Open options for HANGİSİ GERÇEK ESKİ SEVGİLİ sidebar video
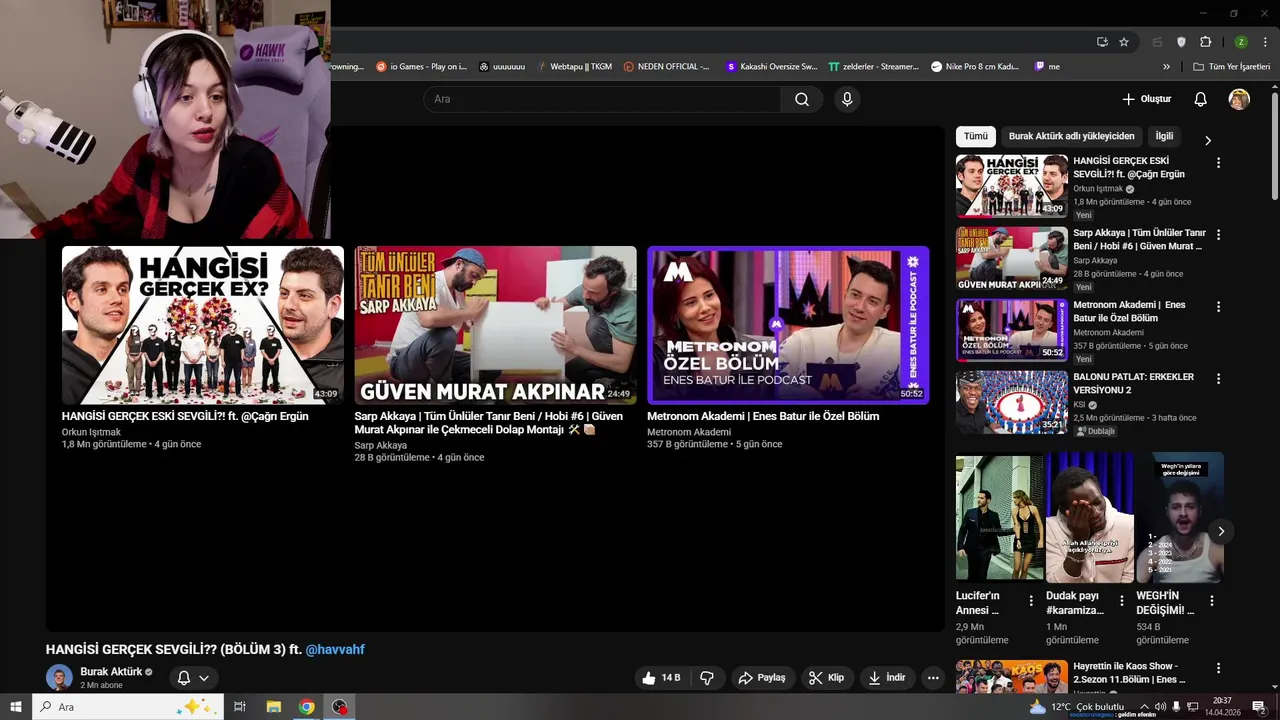 (x=1218, y=163)
